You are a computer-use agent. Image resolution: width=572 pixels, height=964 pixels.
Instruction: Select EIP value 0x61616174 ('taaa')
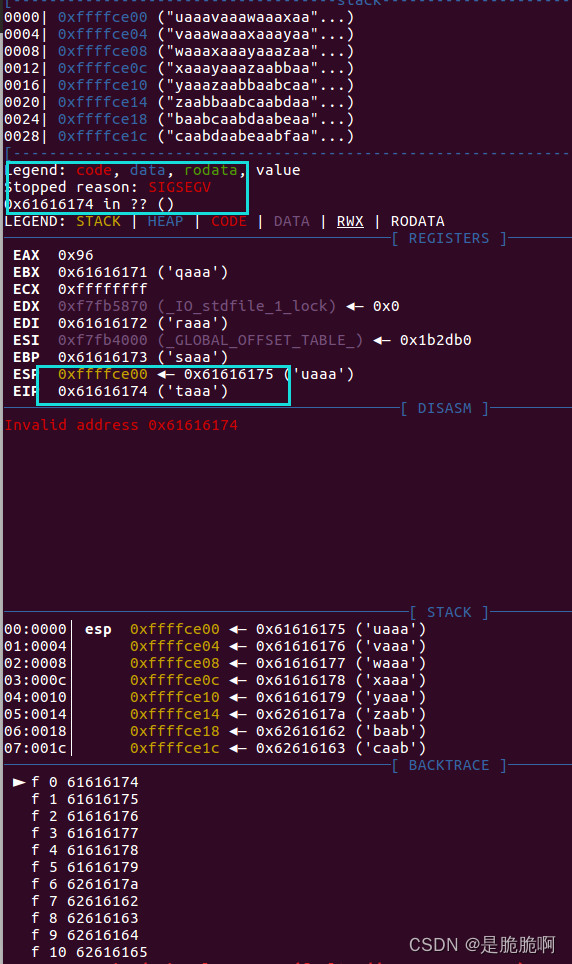tap(143, 391)
